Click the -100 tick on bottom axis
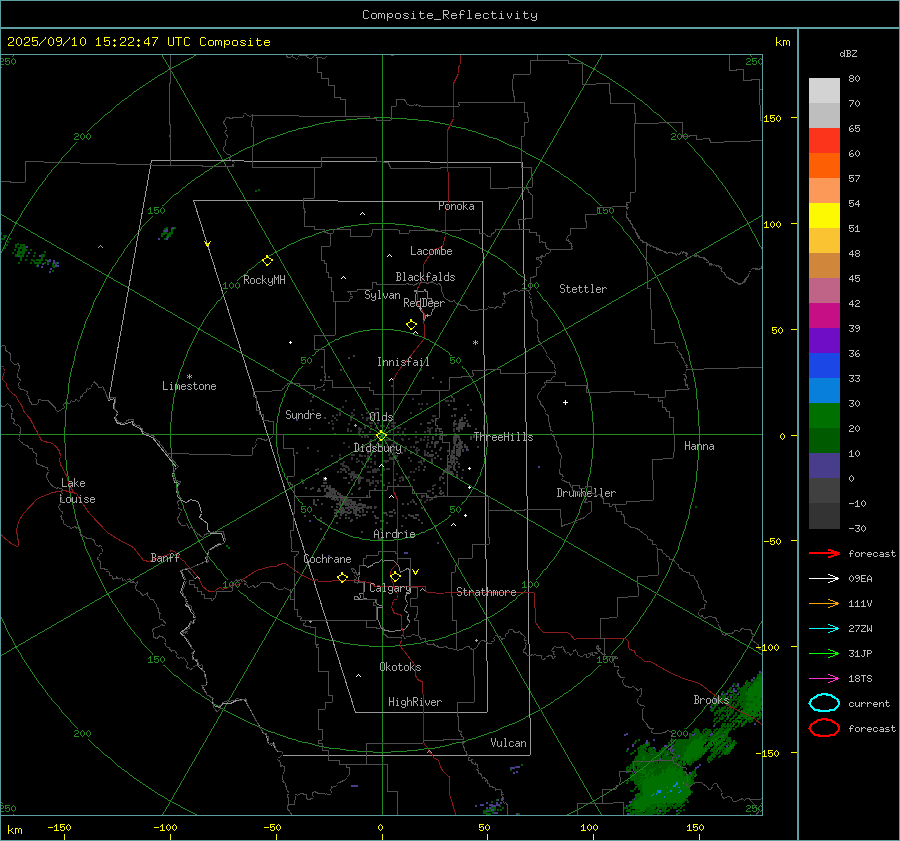The image size is (900, 841). [x=165, y=827]
